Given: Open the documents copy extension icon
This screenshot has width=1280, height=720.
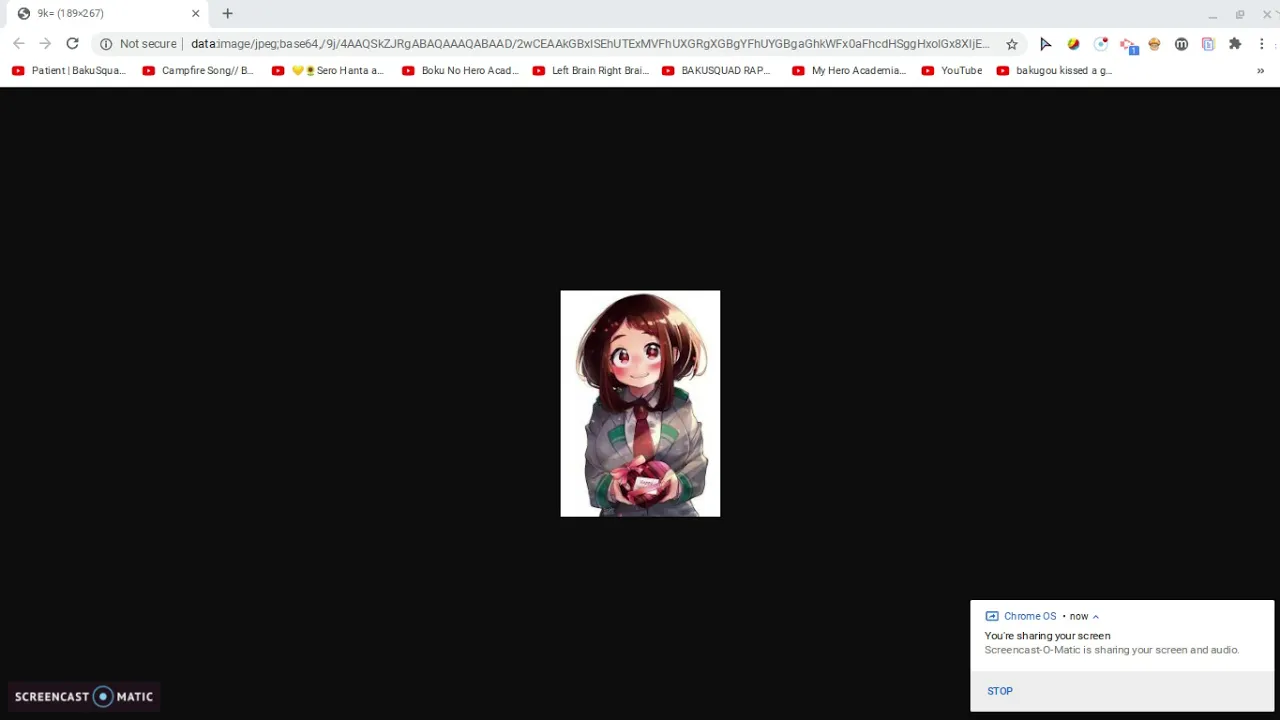Looking at the screenshot, I should (1208, 44).
